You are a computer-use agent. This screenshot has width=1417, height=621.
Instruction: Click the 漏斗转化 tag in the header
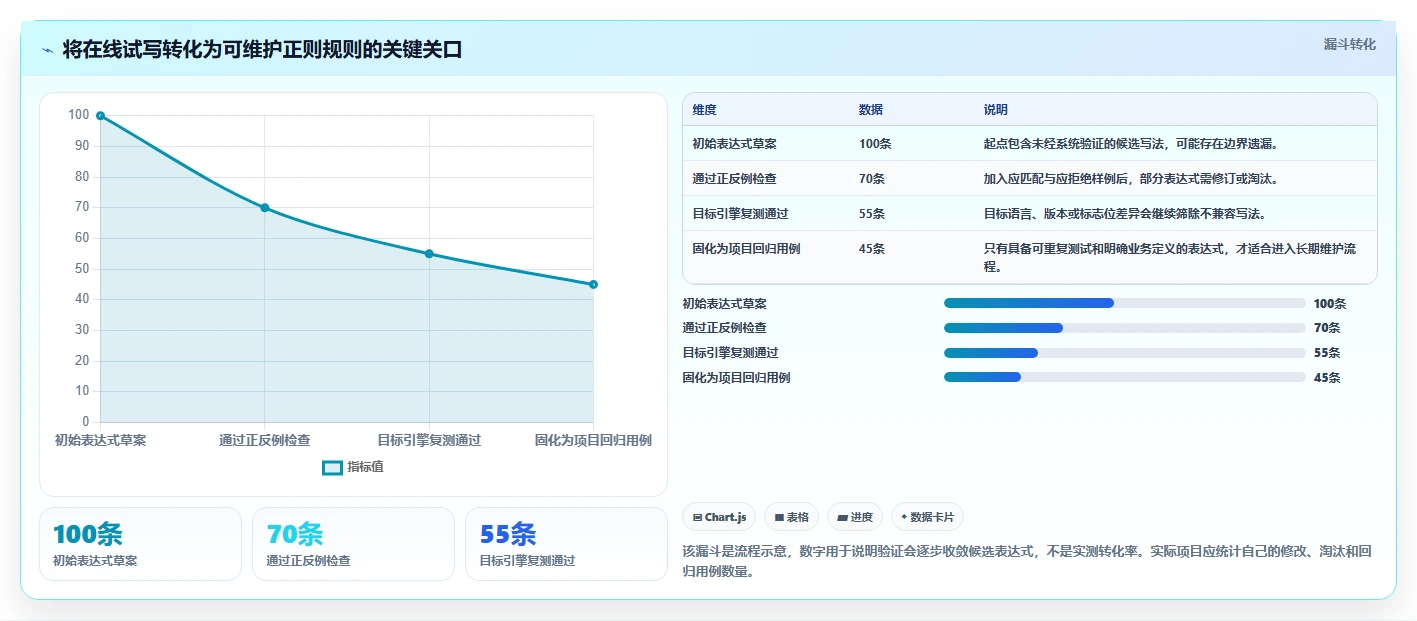[x=1349, y=45]
